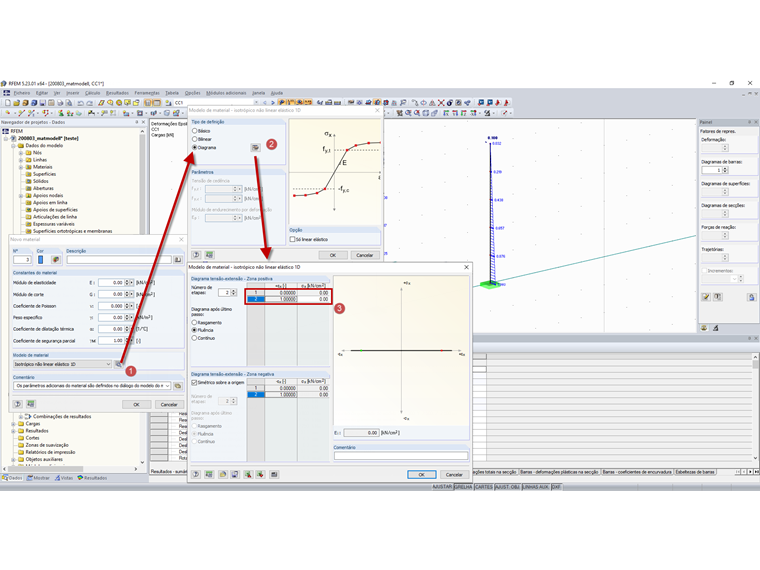Select Fluência in positive zone

coord(194,330)
